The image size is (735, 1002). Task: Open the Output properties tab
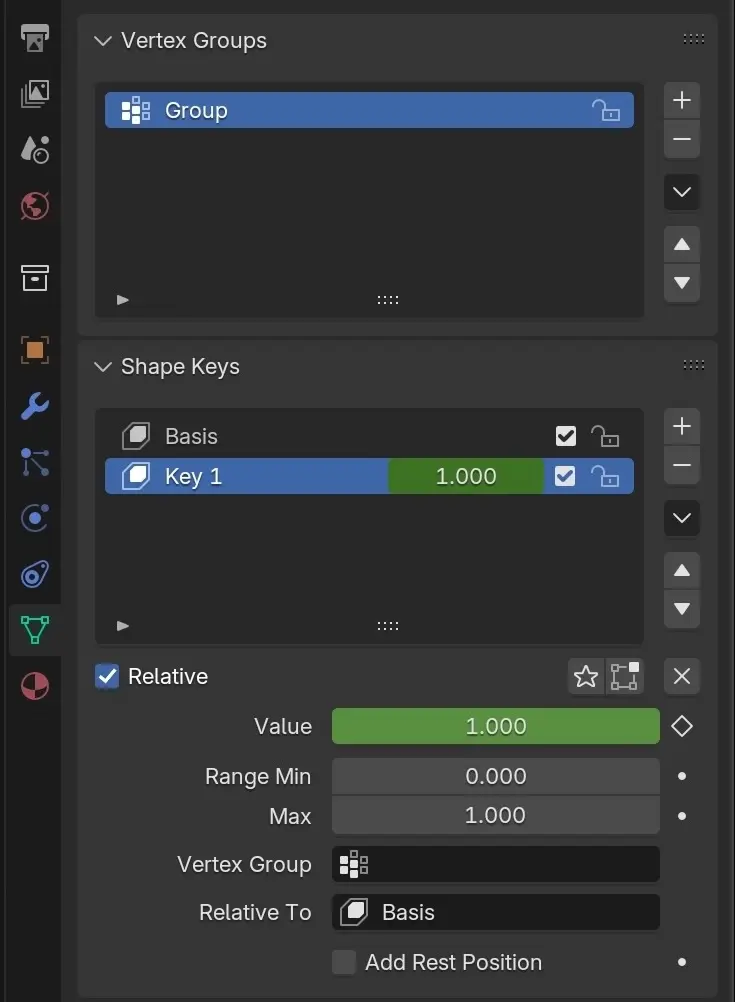pos(35,39)
